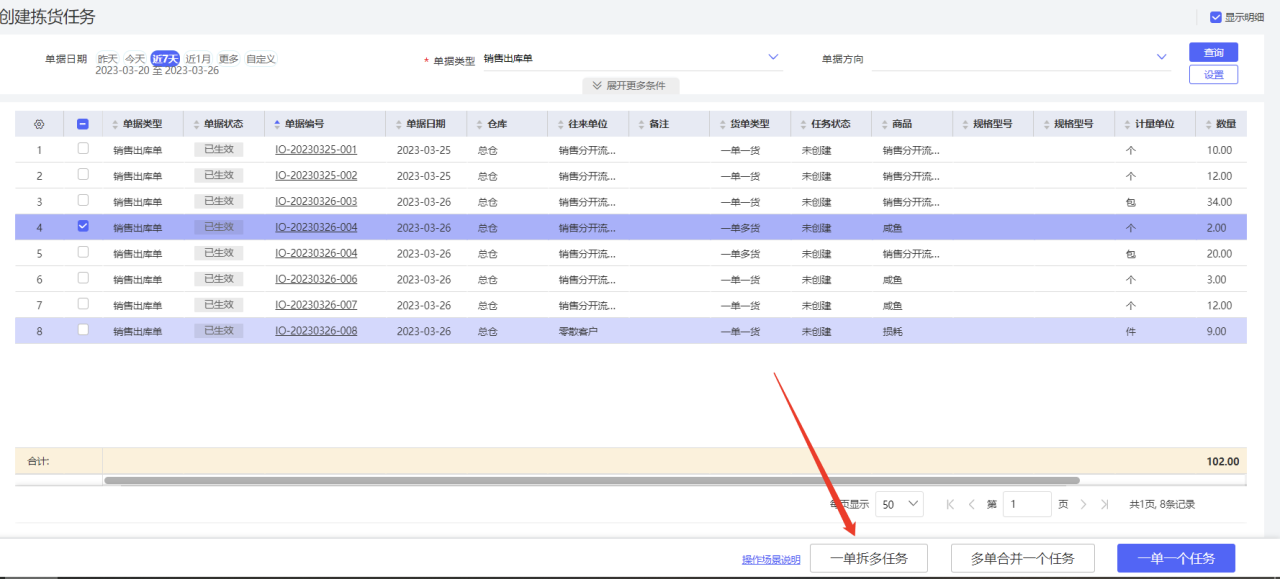This screenshot has width=1280, height=579.
Task: Click the quantity 34.00 cell
Action: click(x=1219, y=202)
